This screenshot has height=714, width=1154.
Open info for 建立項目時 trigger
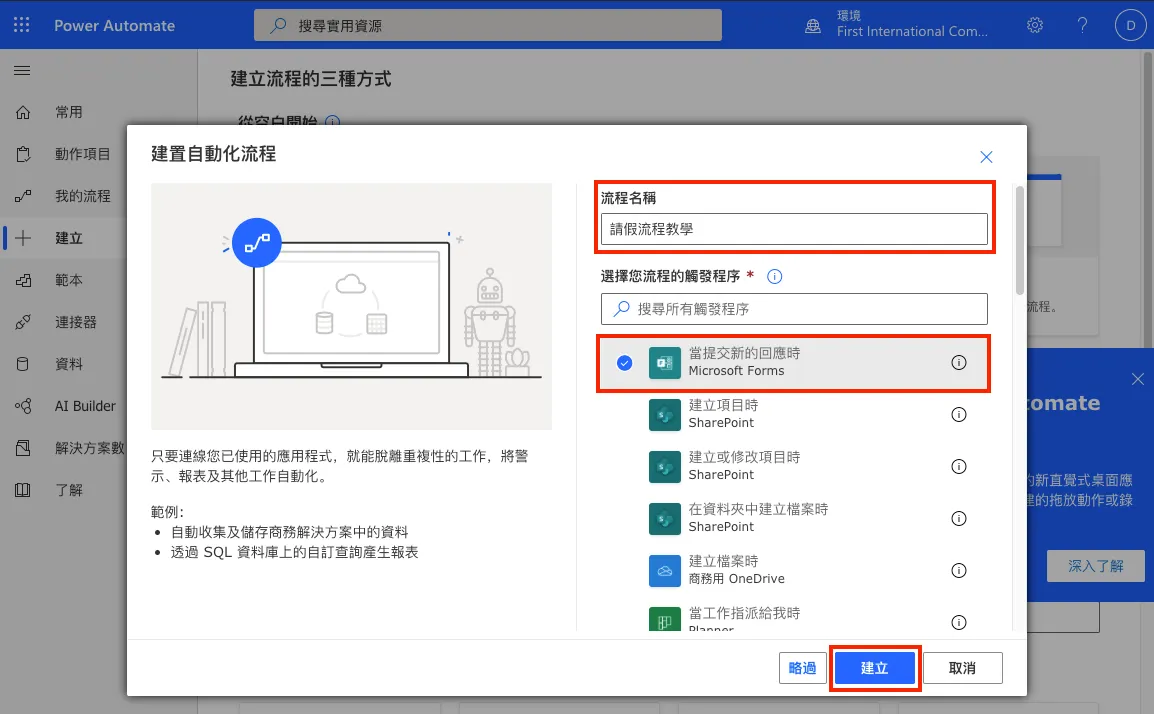[x=958, y=414]
